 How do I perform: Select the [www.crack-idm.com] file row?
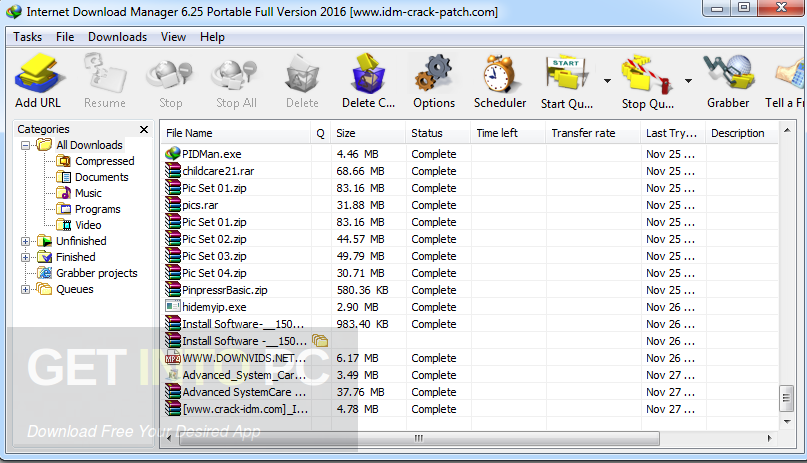click(469, 408)
